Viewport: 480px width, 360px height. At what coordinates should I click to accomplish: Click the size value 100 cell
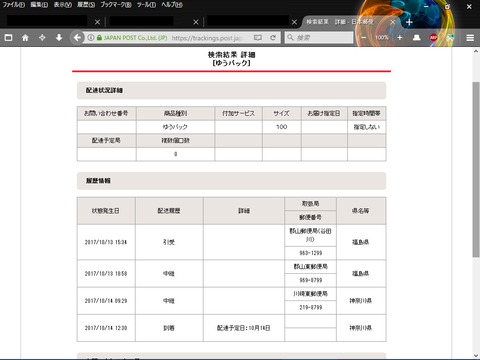282,127
